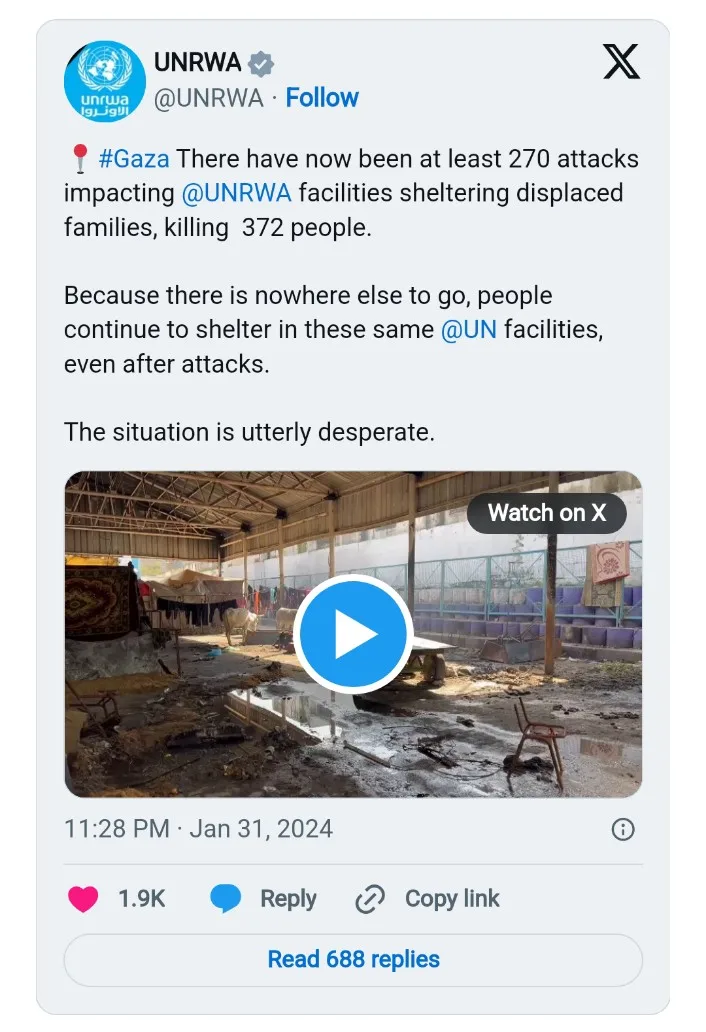The width and height of the screenshot is (706, 1032).
Task: Like the tweet with the heart icon
Action: [x=83, y=899]
